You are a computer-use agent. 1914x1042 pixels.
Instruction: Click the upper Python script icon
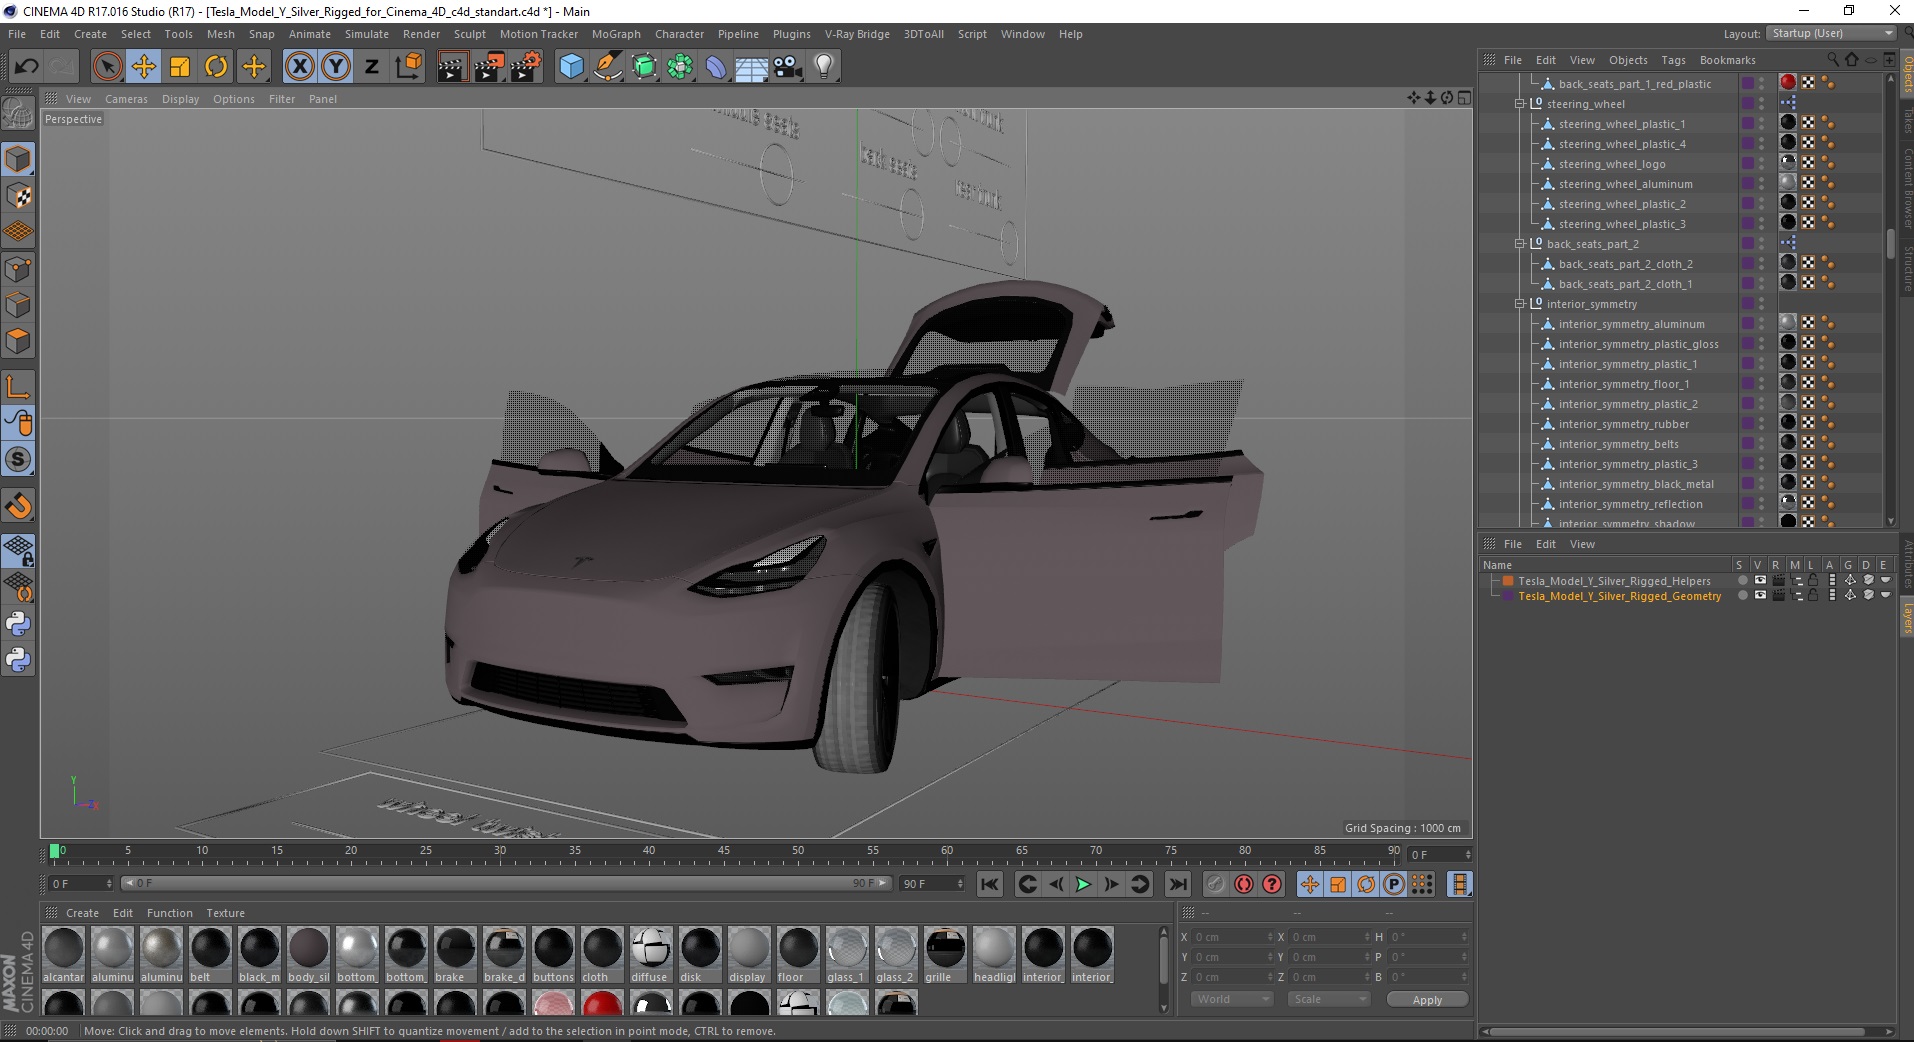(18, 624)
